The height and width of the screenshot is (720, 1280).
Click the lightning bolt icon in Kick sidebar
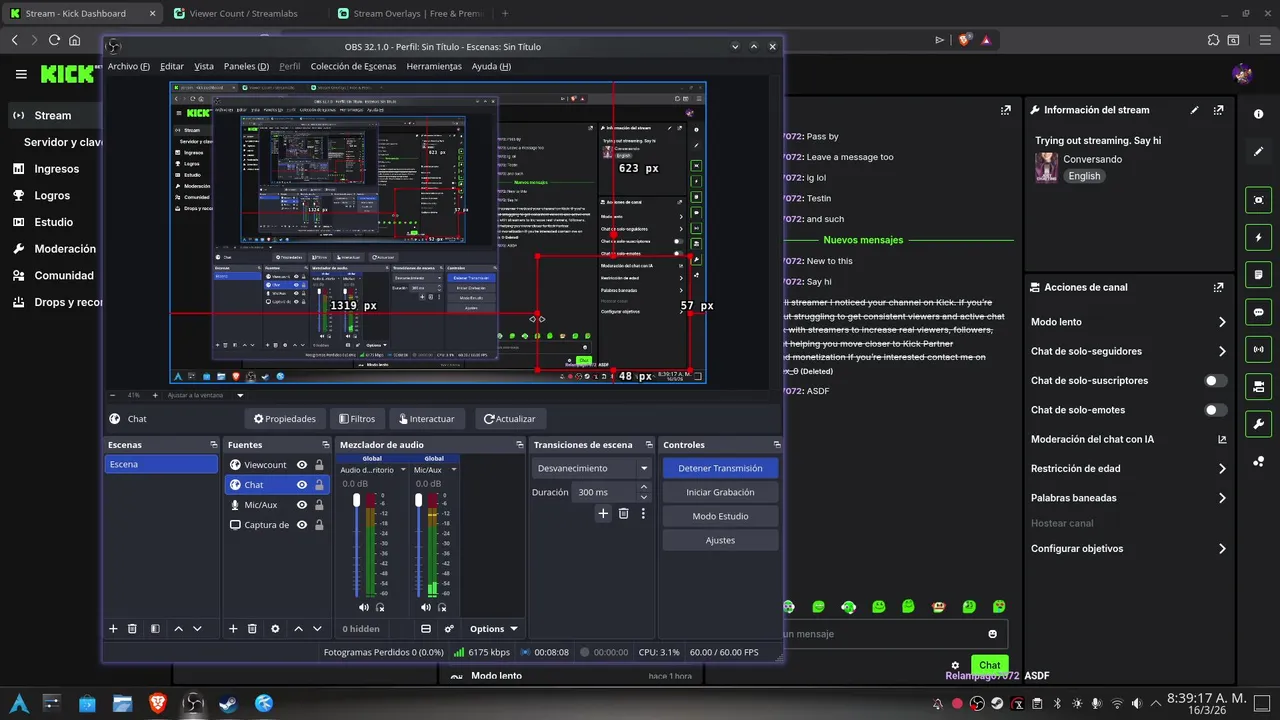coord(1259,238)
